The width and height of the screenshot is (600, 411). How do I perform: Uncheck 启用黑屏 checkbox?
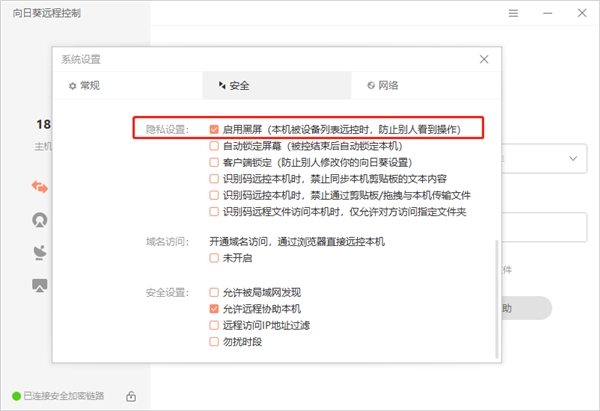point(214,129)
